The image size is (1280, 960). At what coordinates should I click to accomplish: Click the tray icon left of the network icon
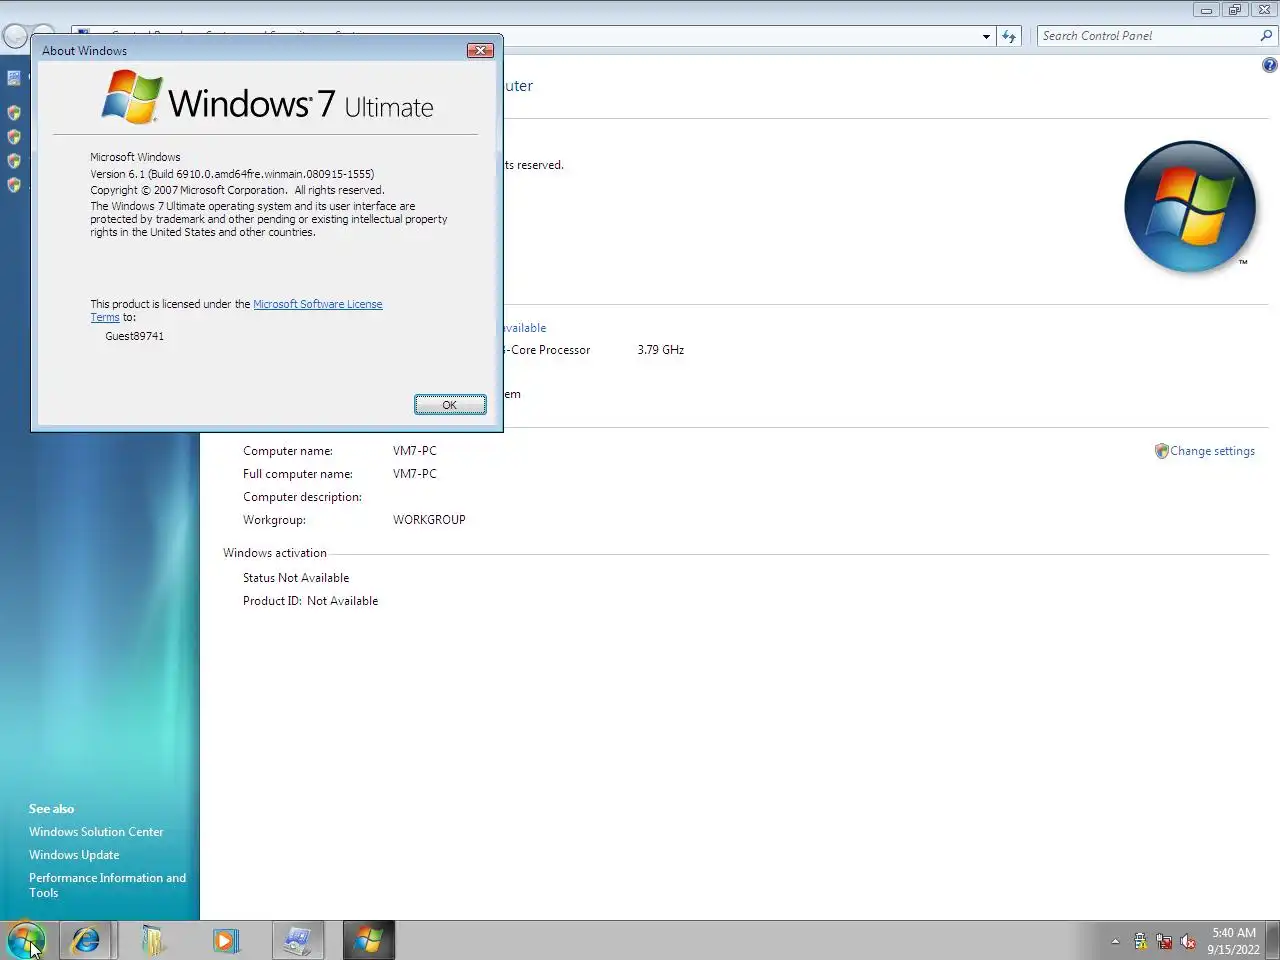[x=1140, y=941]
